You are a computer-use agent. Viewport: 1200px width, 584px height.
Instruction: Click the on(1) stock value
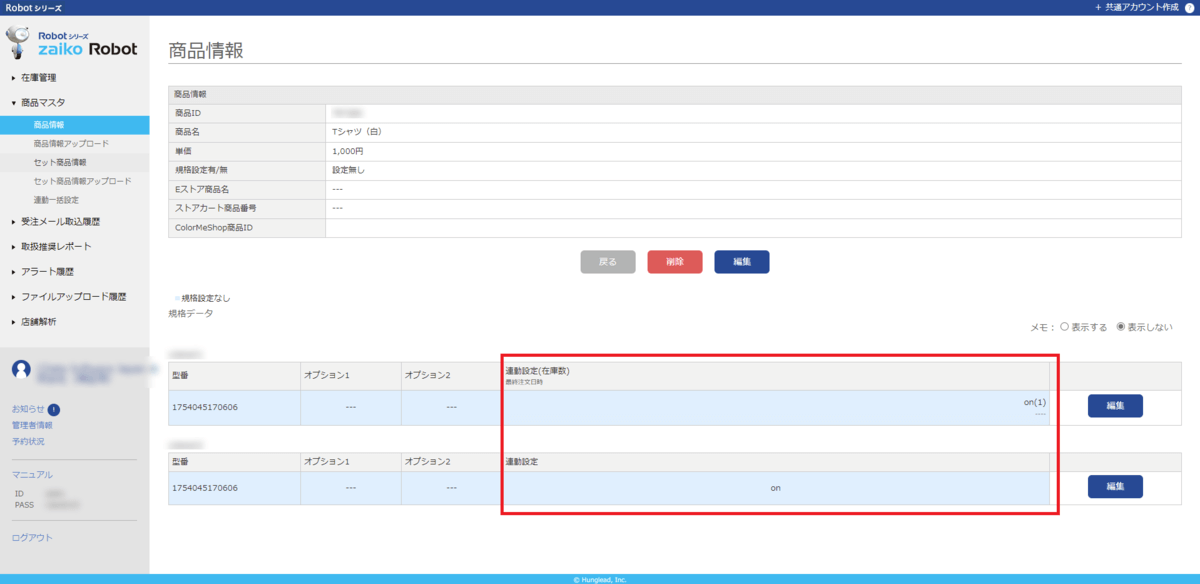(x=1034, y=402)
